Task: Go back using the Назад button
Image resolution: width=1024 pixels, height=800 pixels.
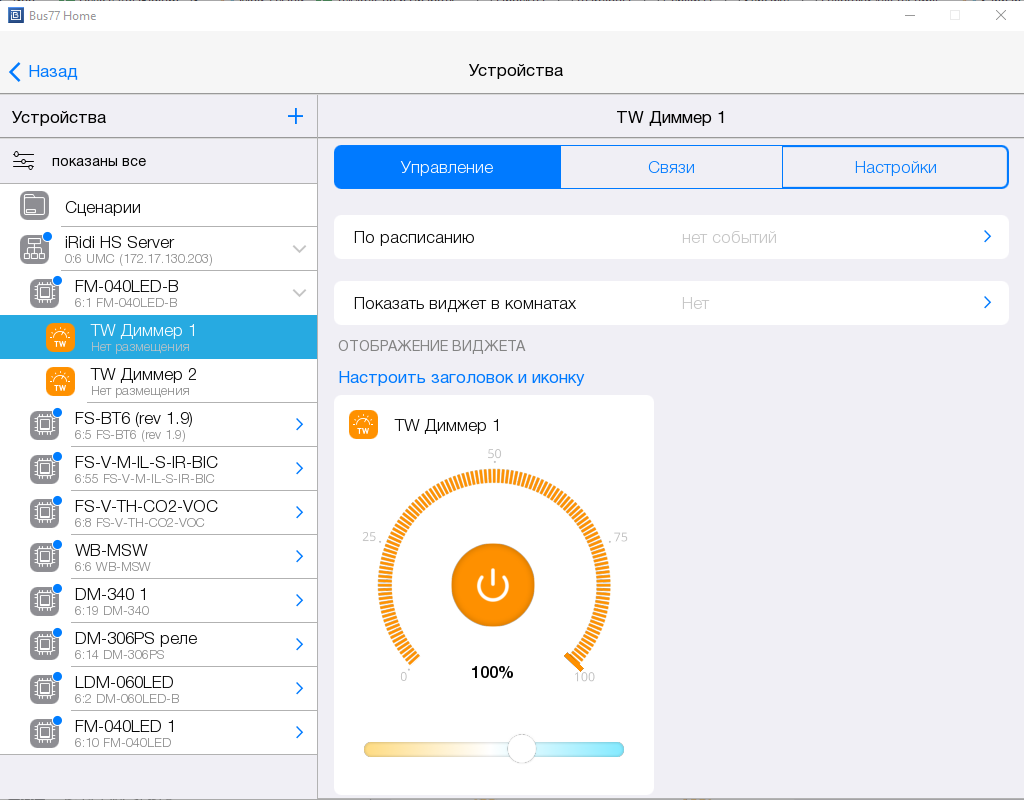Action: tap(43, 71)
